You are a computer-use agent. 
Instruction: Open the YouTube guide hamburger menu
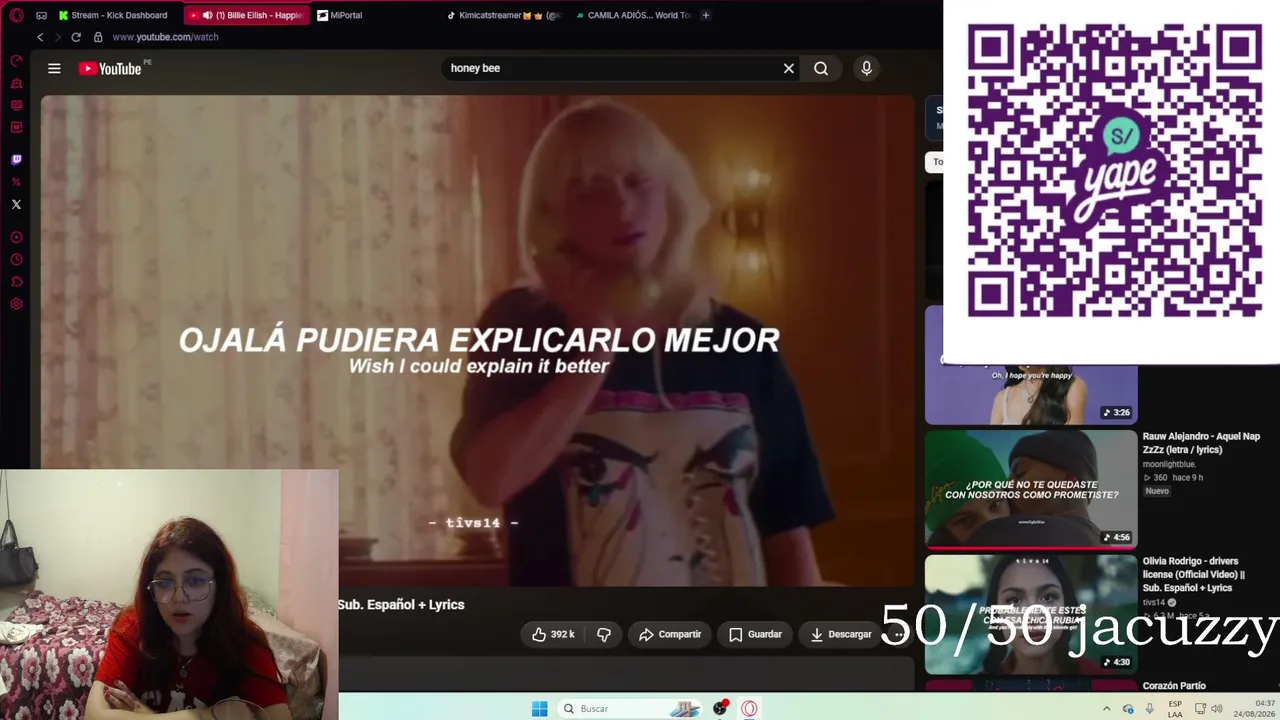pyautogui.click(x=54, y=68)
